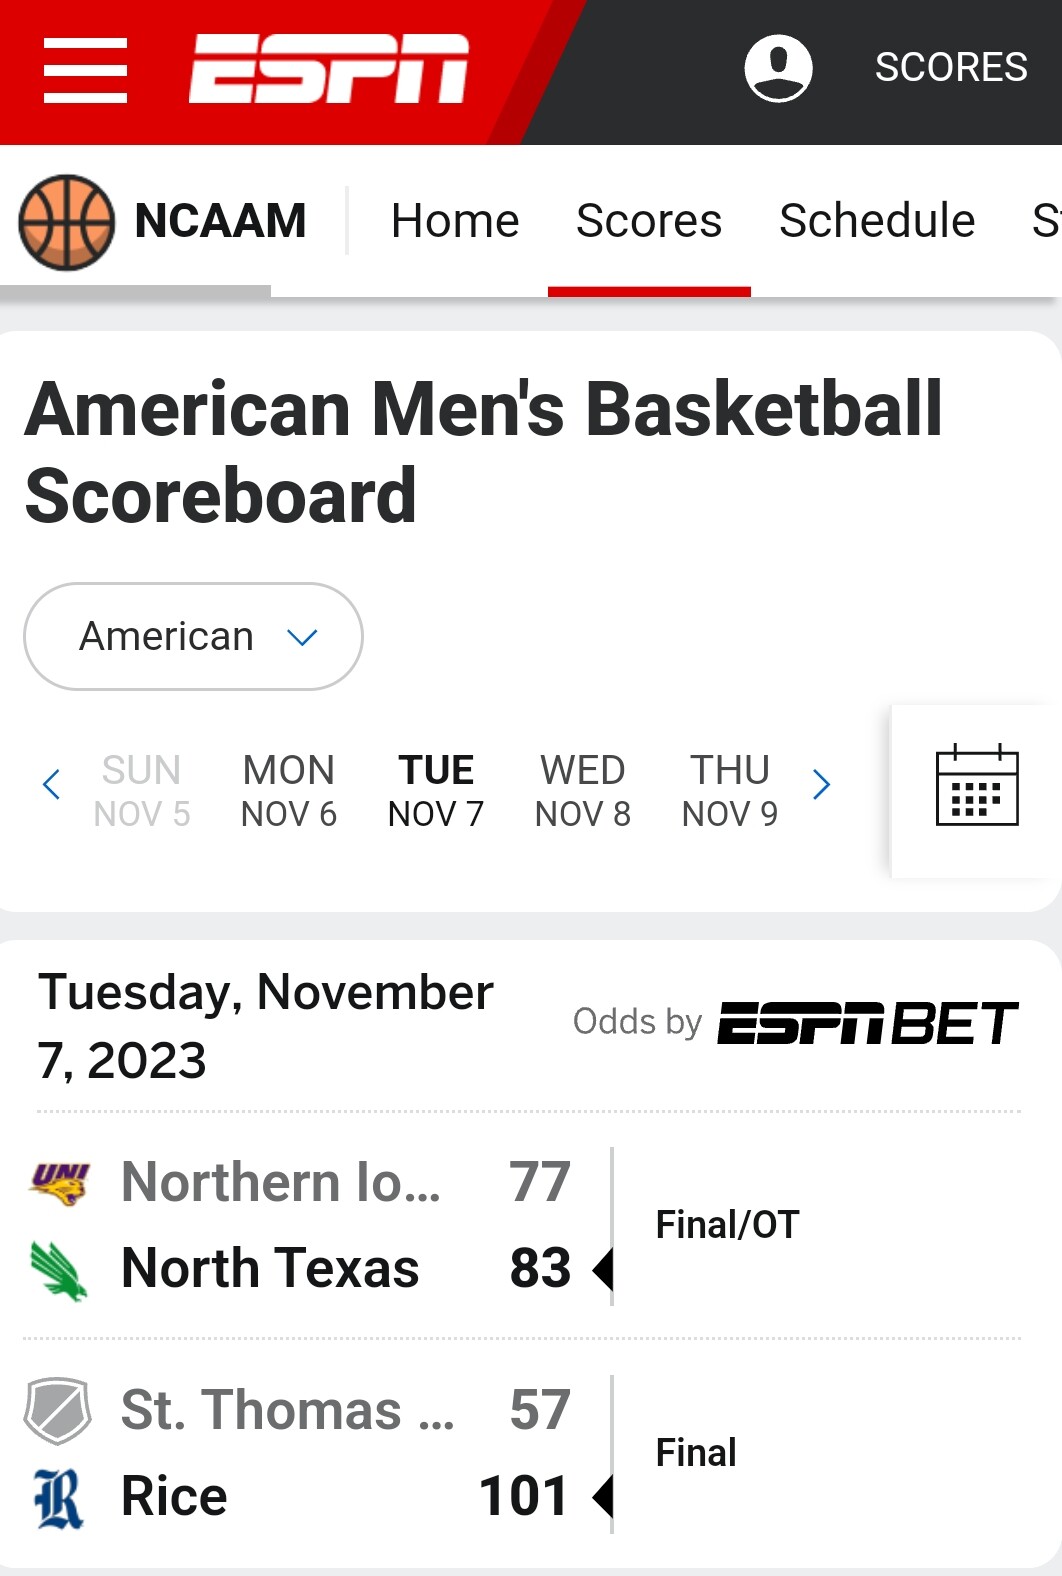This screenshot has height=1576, width=1062.
Task: Open the user profile icon
Action: point(778,68)
